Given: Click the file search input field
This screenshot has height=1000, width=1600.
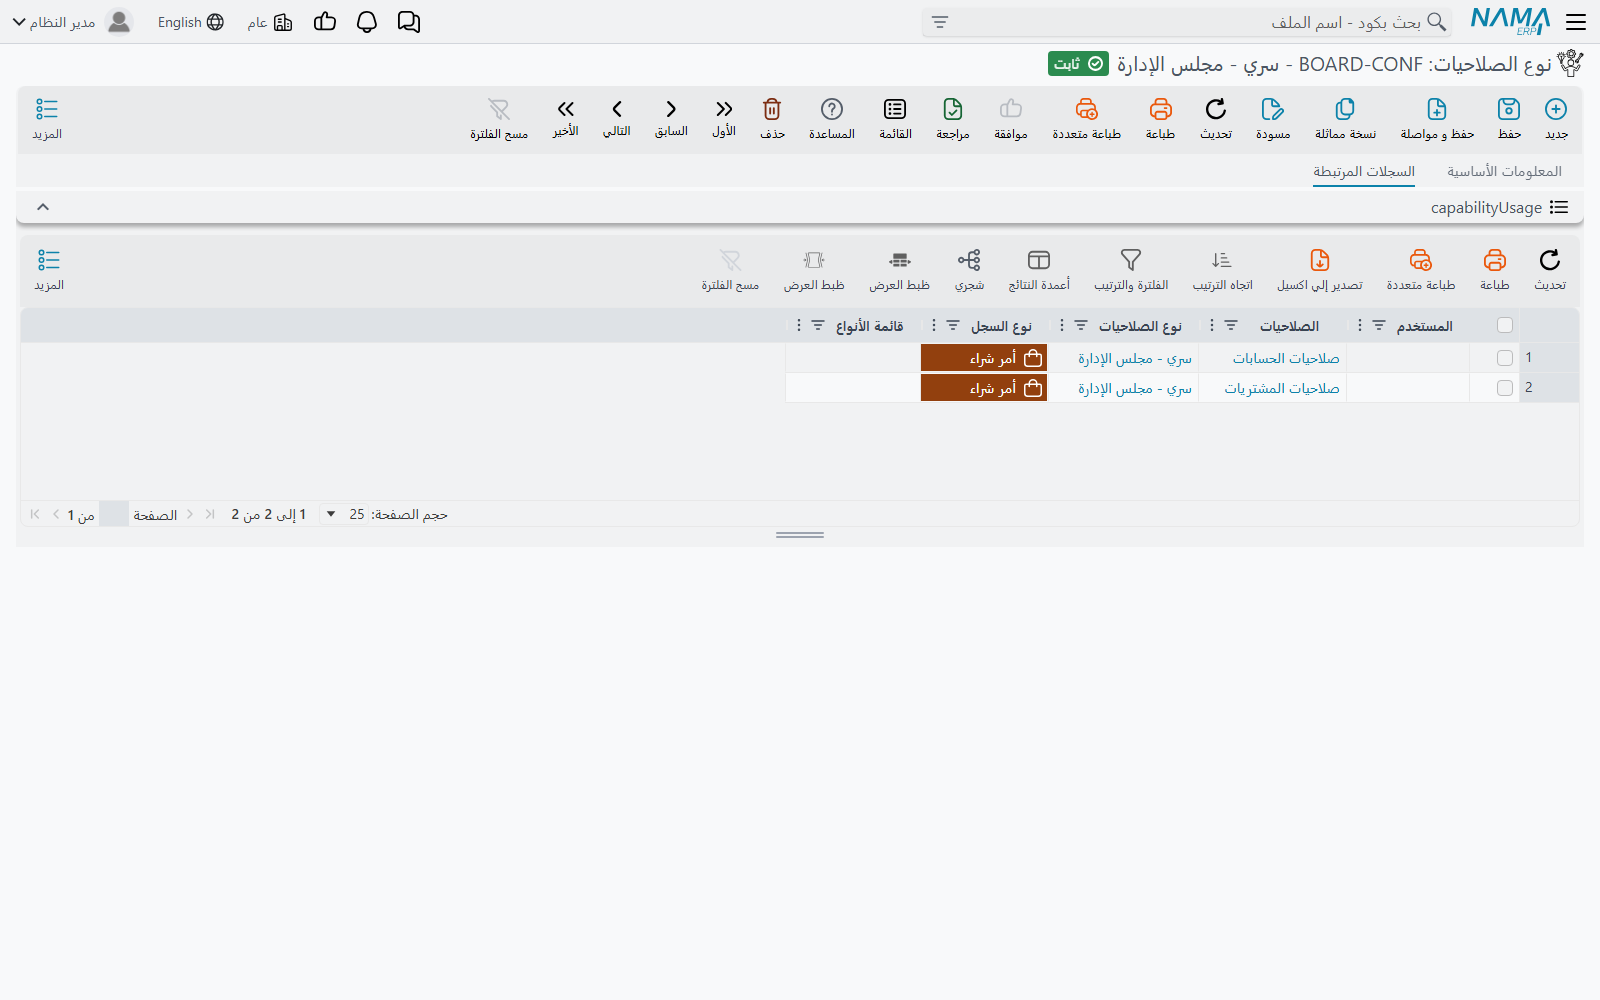Looking at the screenshot, I should click(x=1186, y=22).
